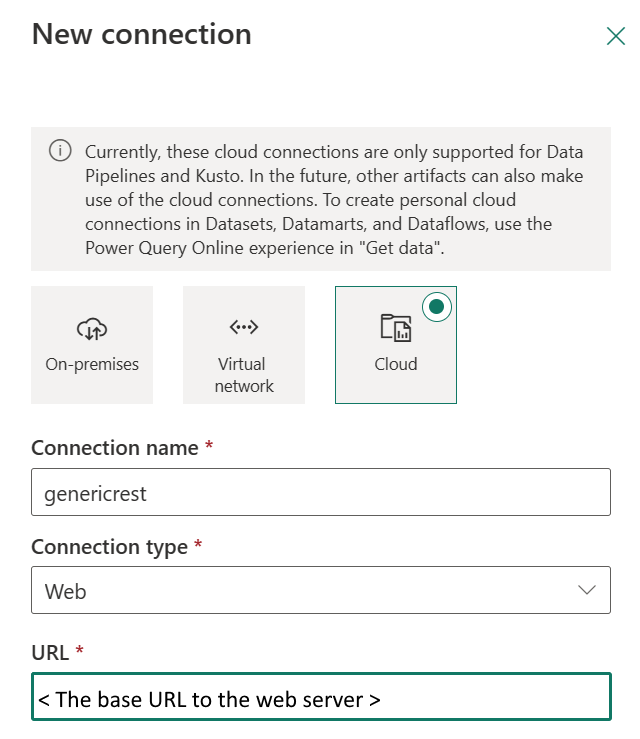Click the URL field label
This screenshot has height=739, width=640.
tap(50, 653)
